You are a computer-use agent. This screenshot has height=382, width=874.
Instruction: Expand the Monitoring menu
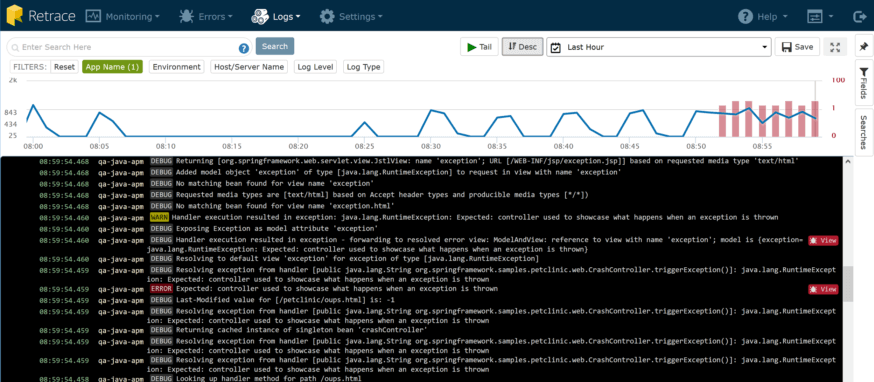(123, 17)
